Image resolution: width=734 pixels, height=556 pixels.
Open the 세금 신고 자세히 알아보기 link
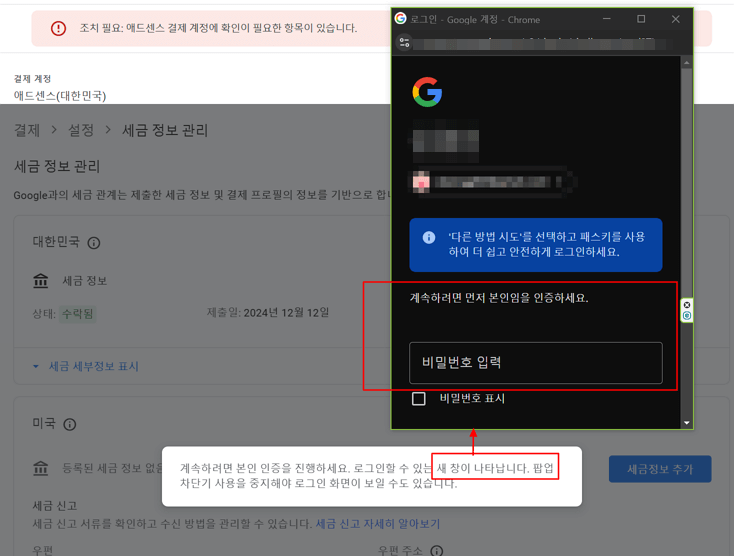[x=378, y=524]
